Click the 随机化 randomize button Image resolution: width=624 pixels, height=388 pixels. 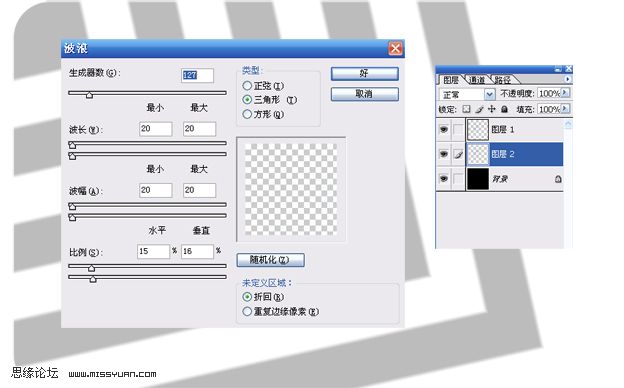tap(271, 260)
